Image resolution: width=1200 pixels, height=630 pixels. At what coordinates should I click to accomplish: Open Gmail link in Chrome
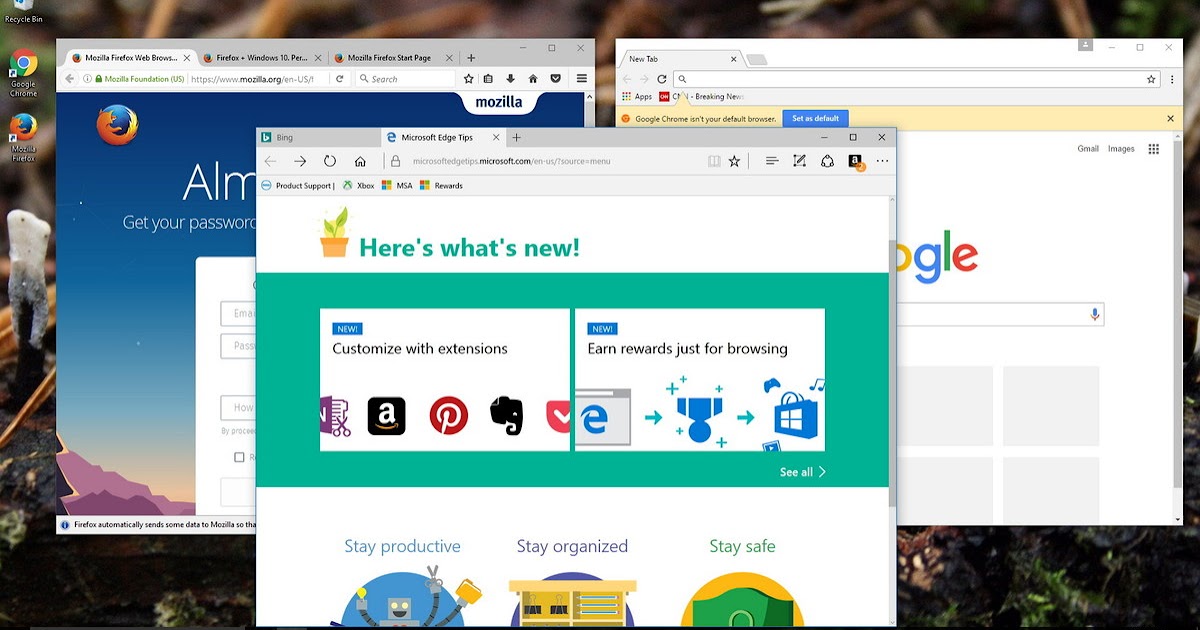(x=1088, y=149)
